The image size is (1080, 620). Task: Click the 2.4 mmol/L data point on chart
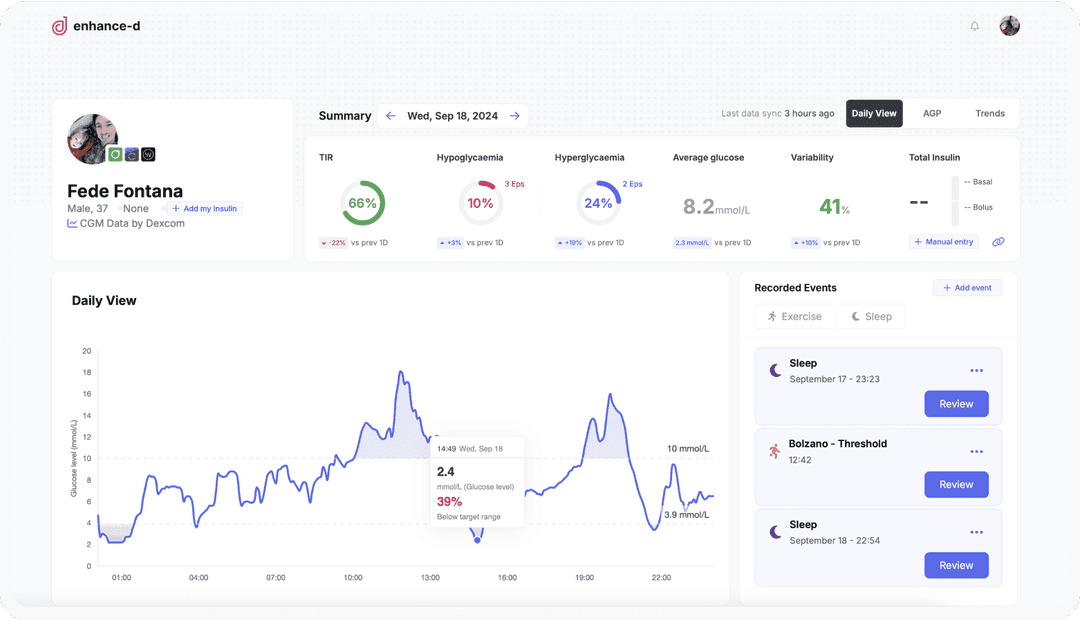[x=477, y=540]
